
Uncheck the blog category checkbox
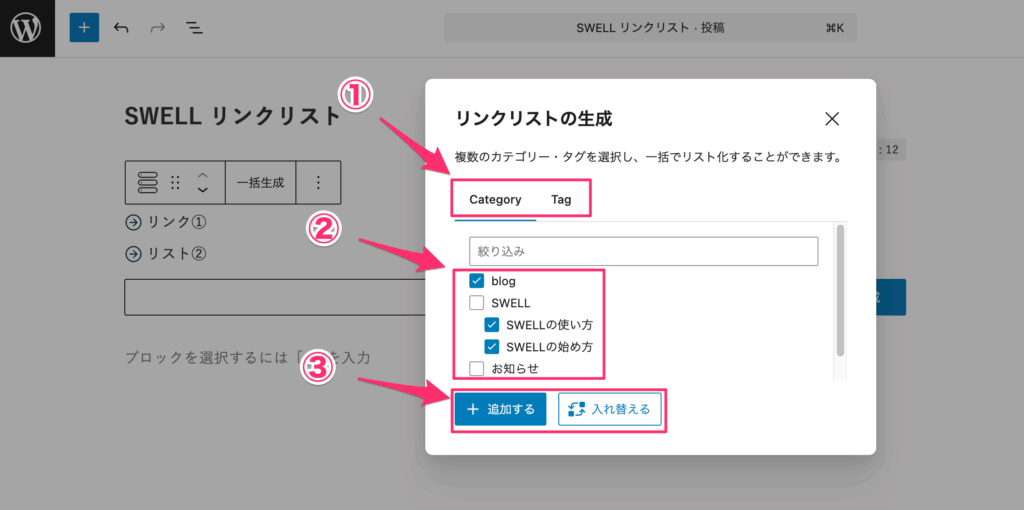pos(477,281)
